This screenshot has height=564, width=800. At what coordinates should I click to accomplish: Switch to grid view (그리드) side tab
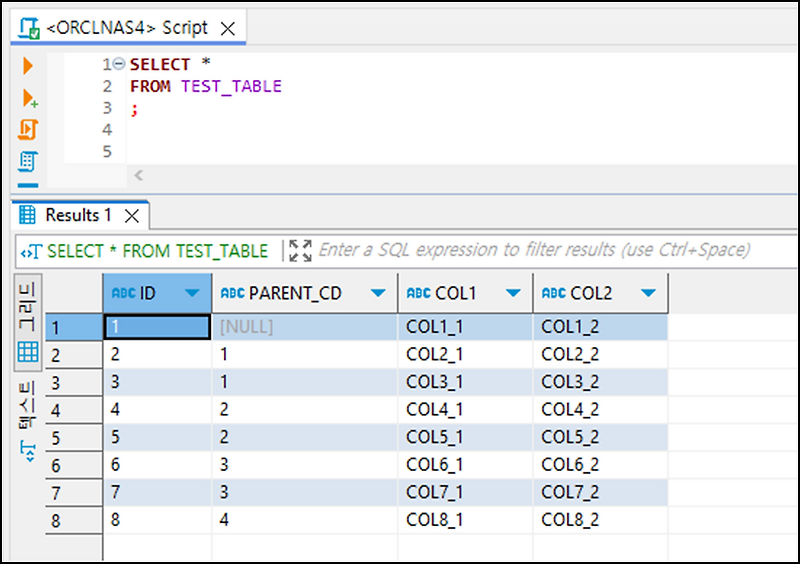[28, 322]
